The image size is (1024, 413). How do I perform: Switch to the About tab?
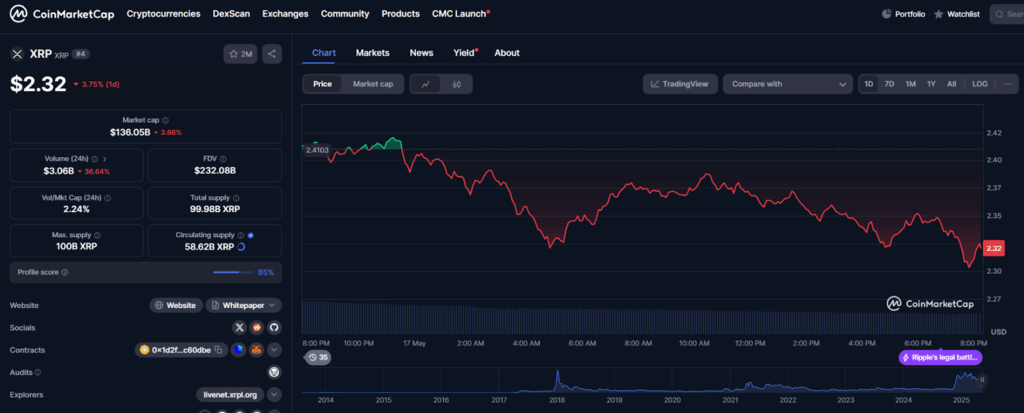[507, 53]
